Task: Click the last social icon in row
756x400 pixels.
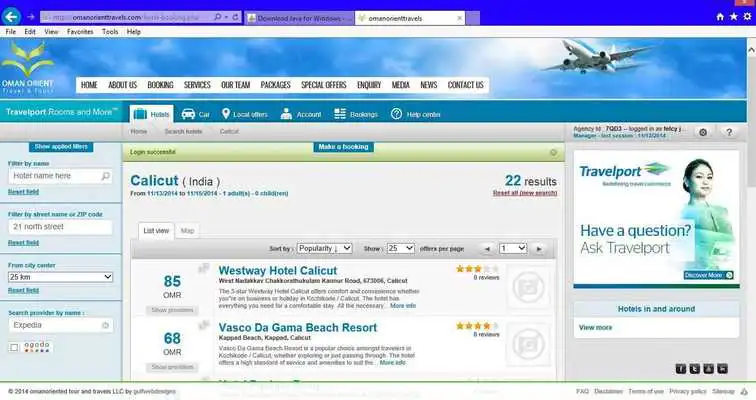Action: coord(722,369)
